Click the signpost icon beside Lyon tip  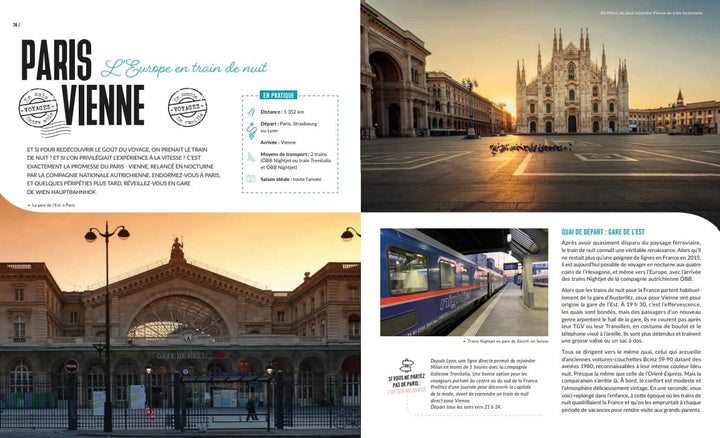click(x=407, y=367)
